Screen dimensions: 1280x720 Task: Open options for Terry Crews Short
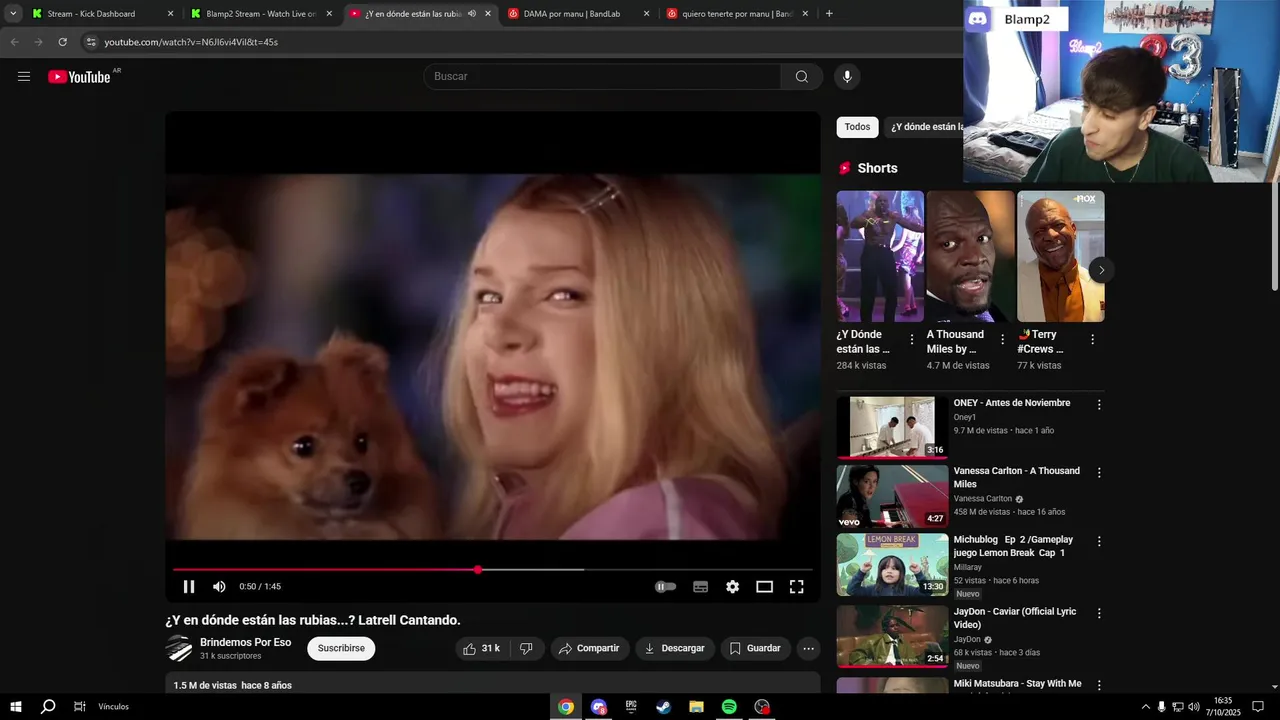point(1092,340)
